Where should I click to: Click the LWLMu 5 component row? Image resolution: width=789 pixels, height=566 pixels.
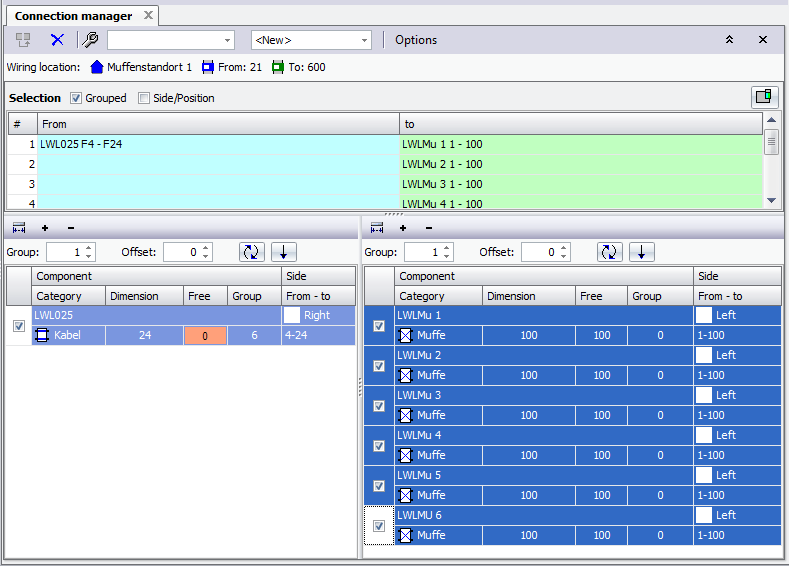tap(543, 475)
